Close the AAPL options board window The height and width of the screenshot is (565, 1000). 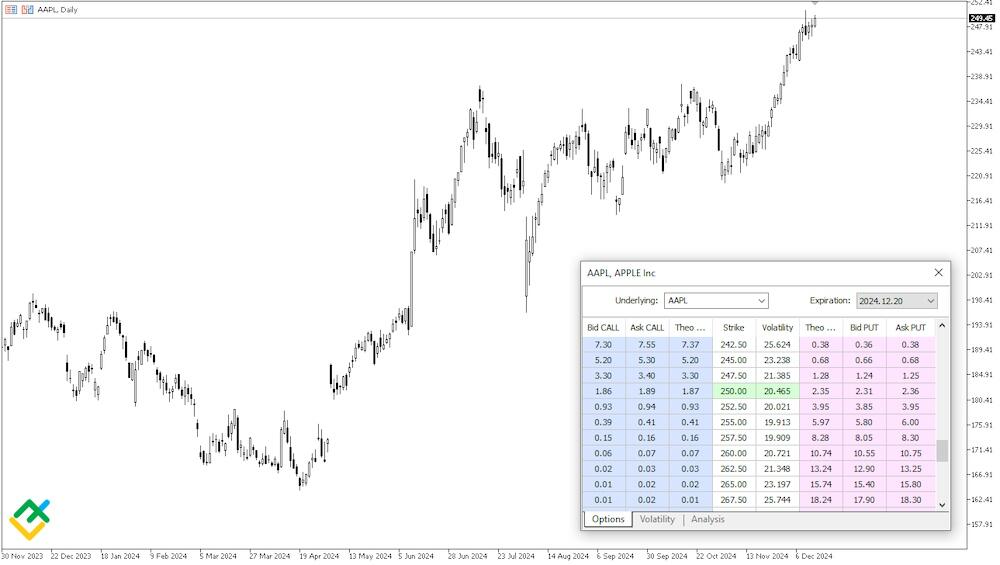(938, 272)
